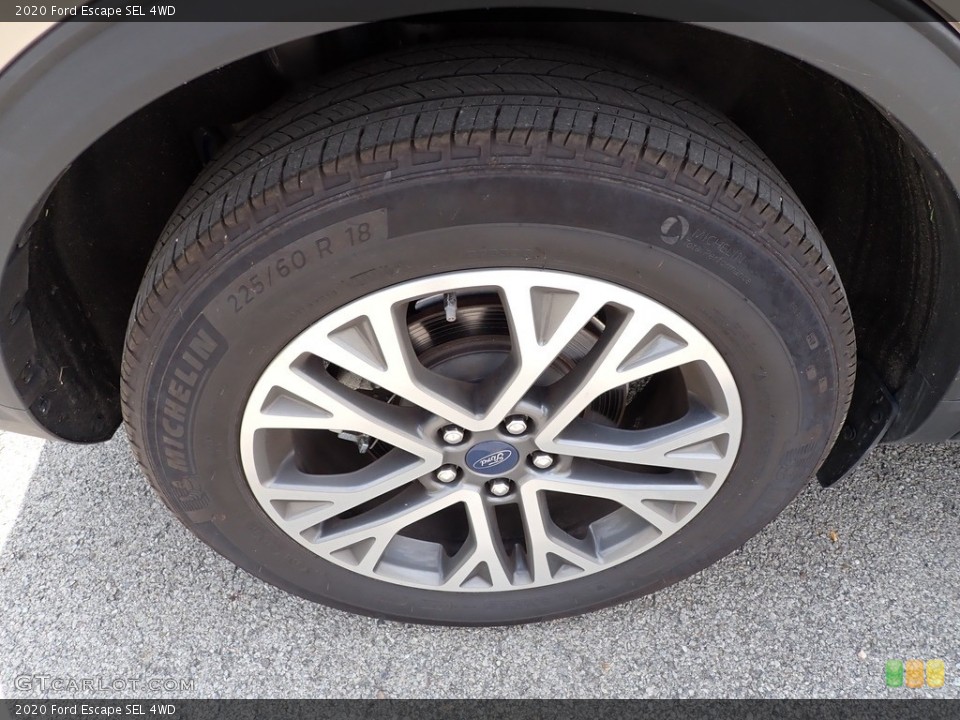
Task: Click the bottom caption '2020 Ford Escape SEL 4WD'
Action: coord(95,710)
